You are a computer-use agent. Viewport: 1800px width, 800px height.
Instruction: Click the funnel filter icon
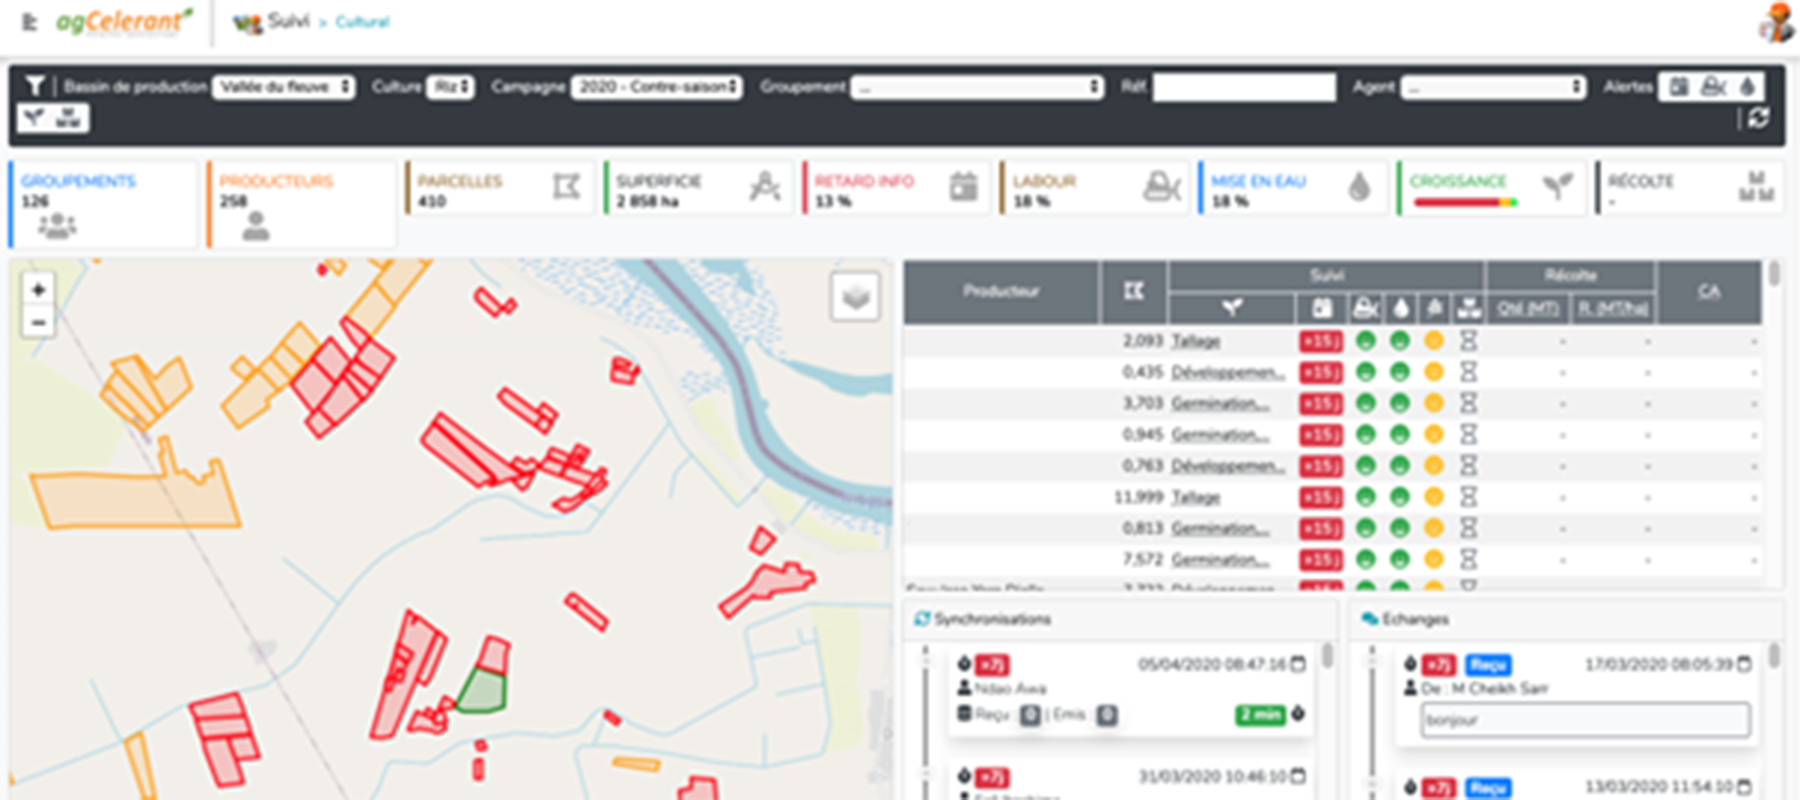(x=35, y=87)
